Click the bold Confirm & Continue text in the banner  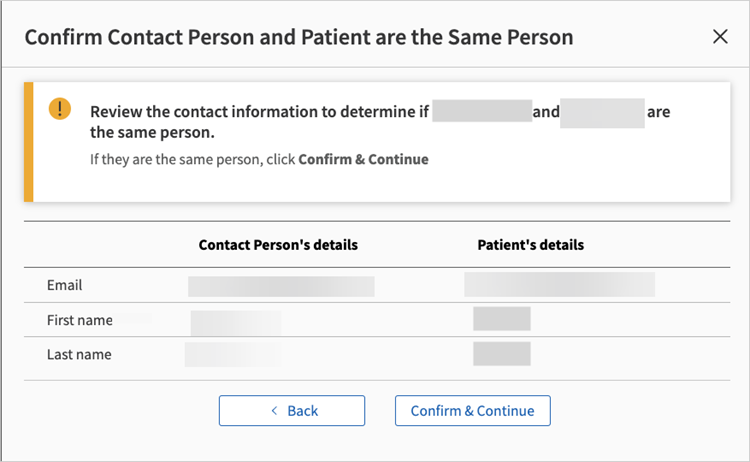point(363,159)
